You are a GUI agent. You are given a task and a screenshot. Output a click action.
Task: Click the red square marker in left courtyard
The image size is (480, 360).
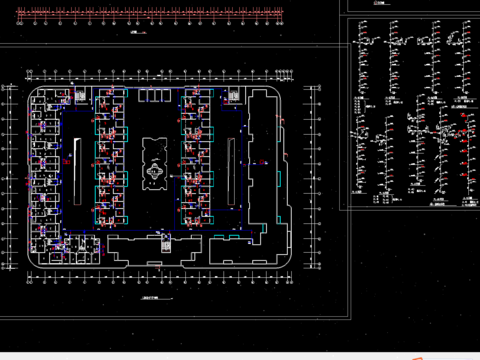[x=66, y=162]
